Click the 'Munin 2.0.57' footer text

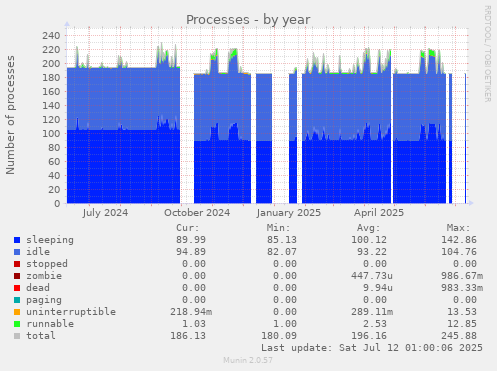(248, 360)
